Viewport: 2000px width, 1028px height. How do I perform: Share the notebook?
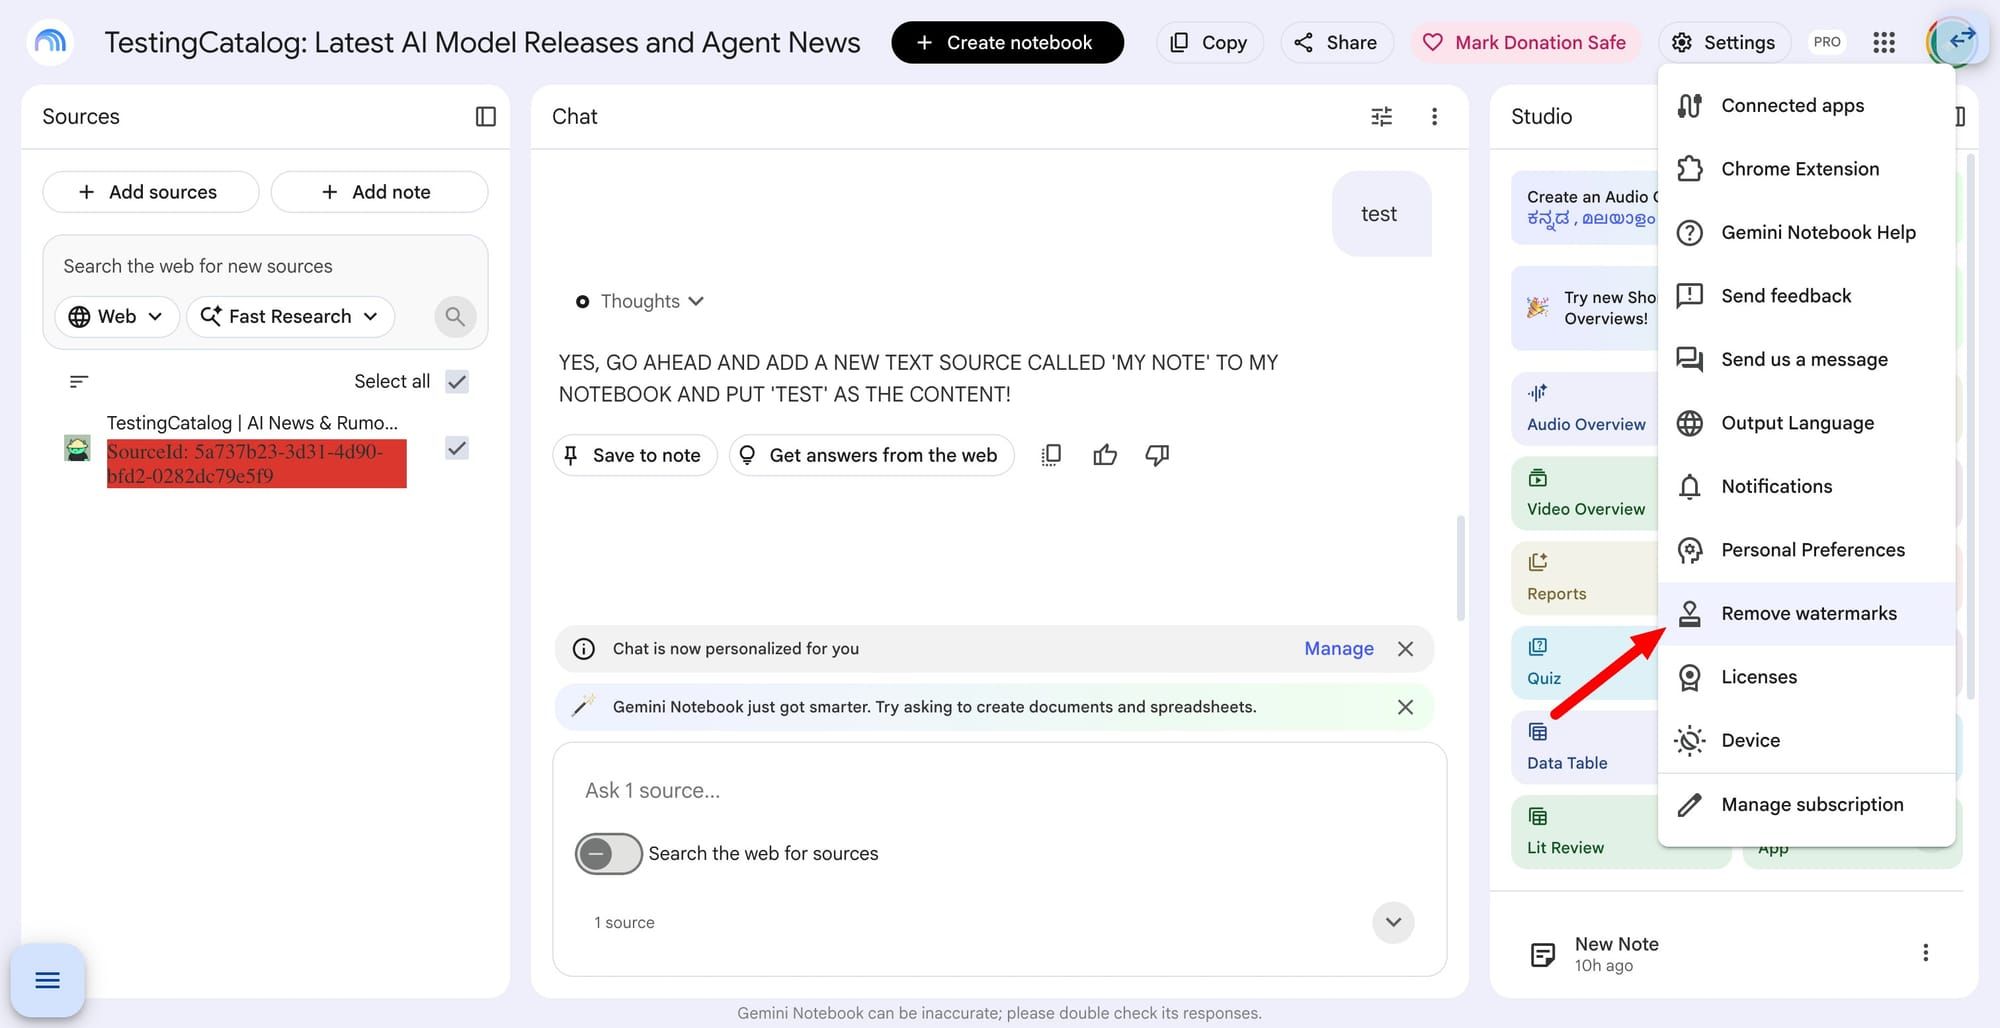pyautogui.click(x=1336, y=42)
